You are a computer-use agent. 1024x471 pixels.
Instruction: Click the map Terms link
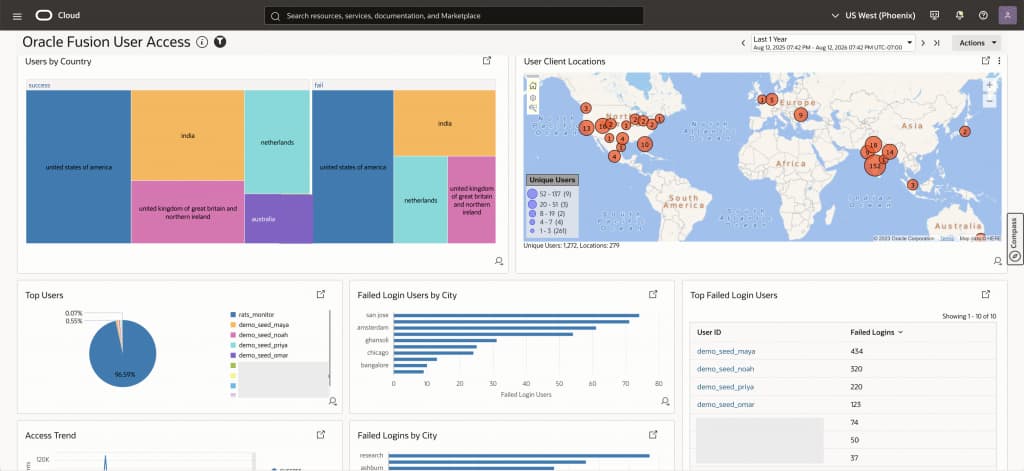click(x=946, y=238)
